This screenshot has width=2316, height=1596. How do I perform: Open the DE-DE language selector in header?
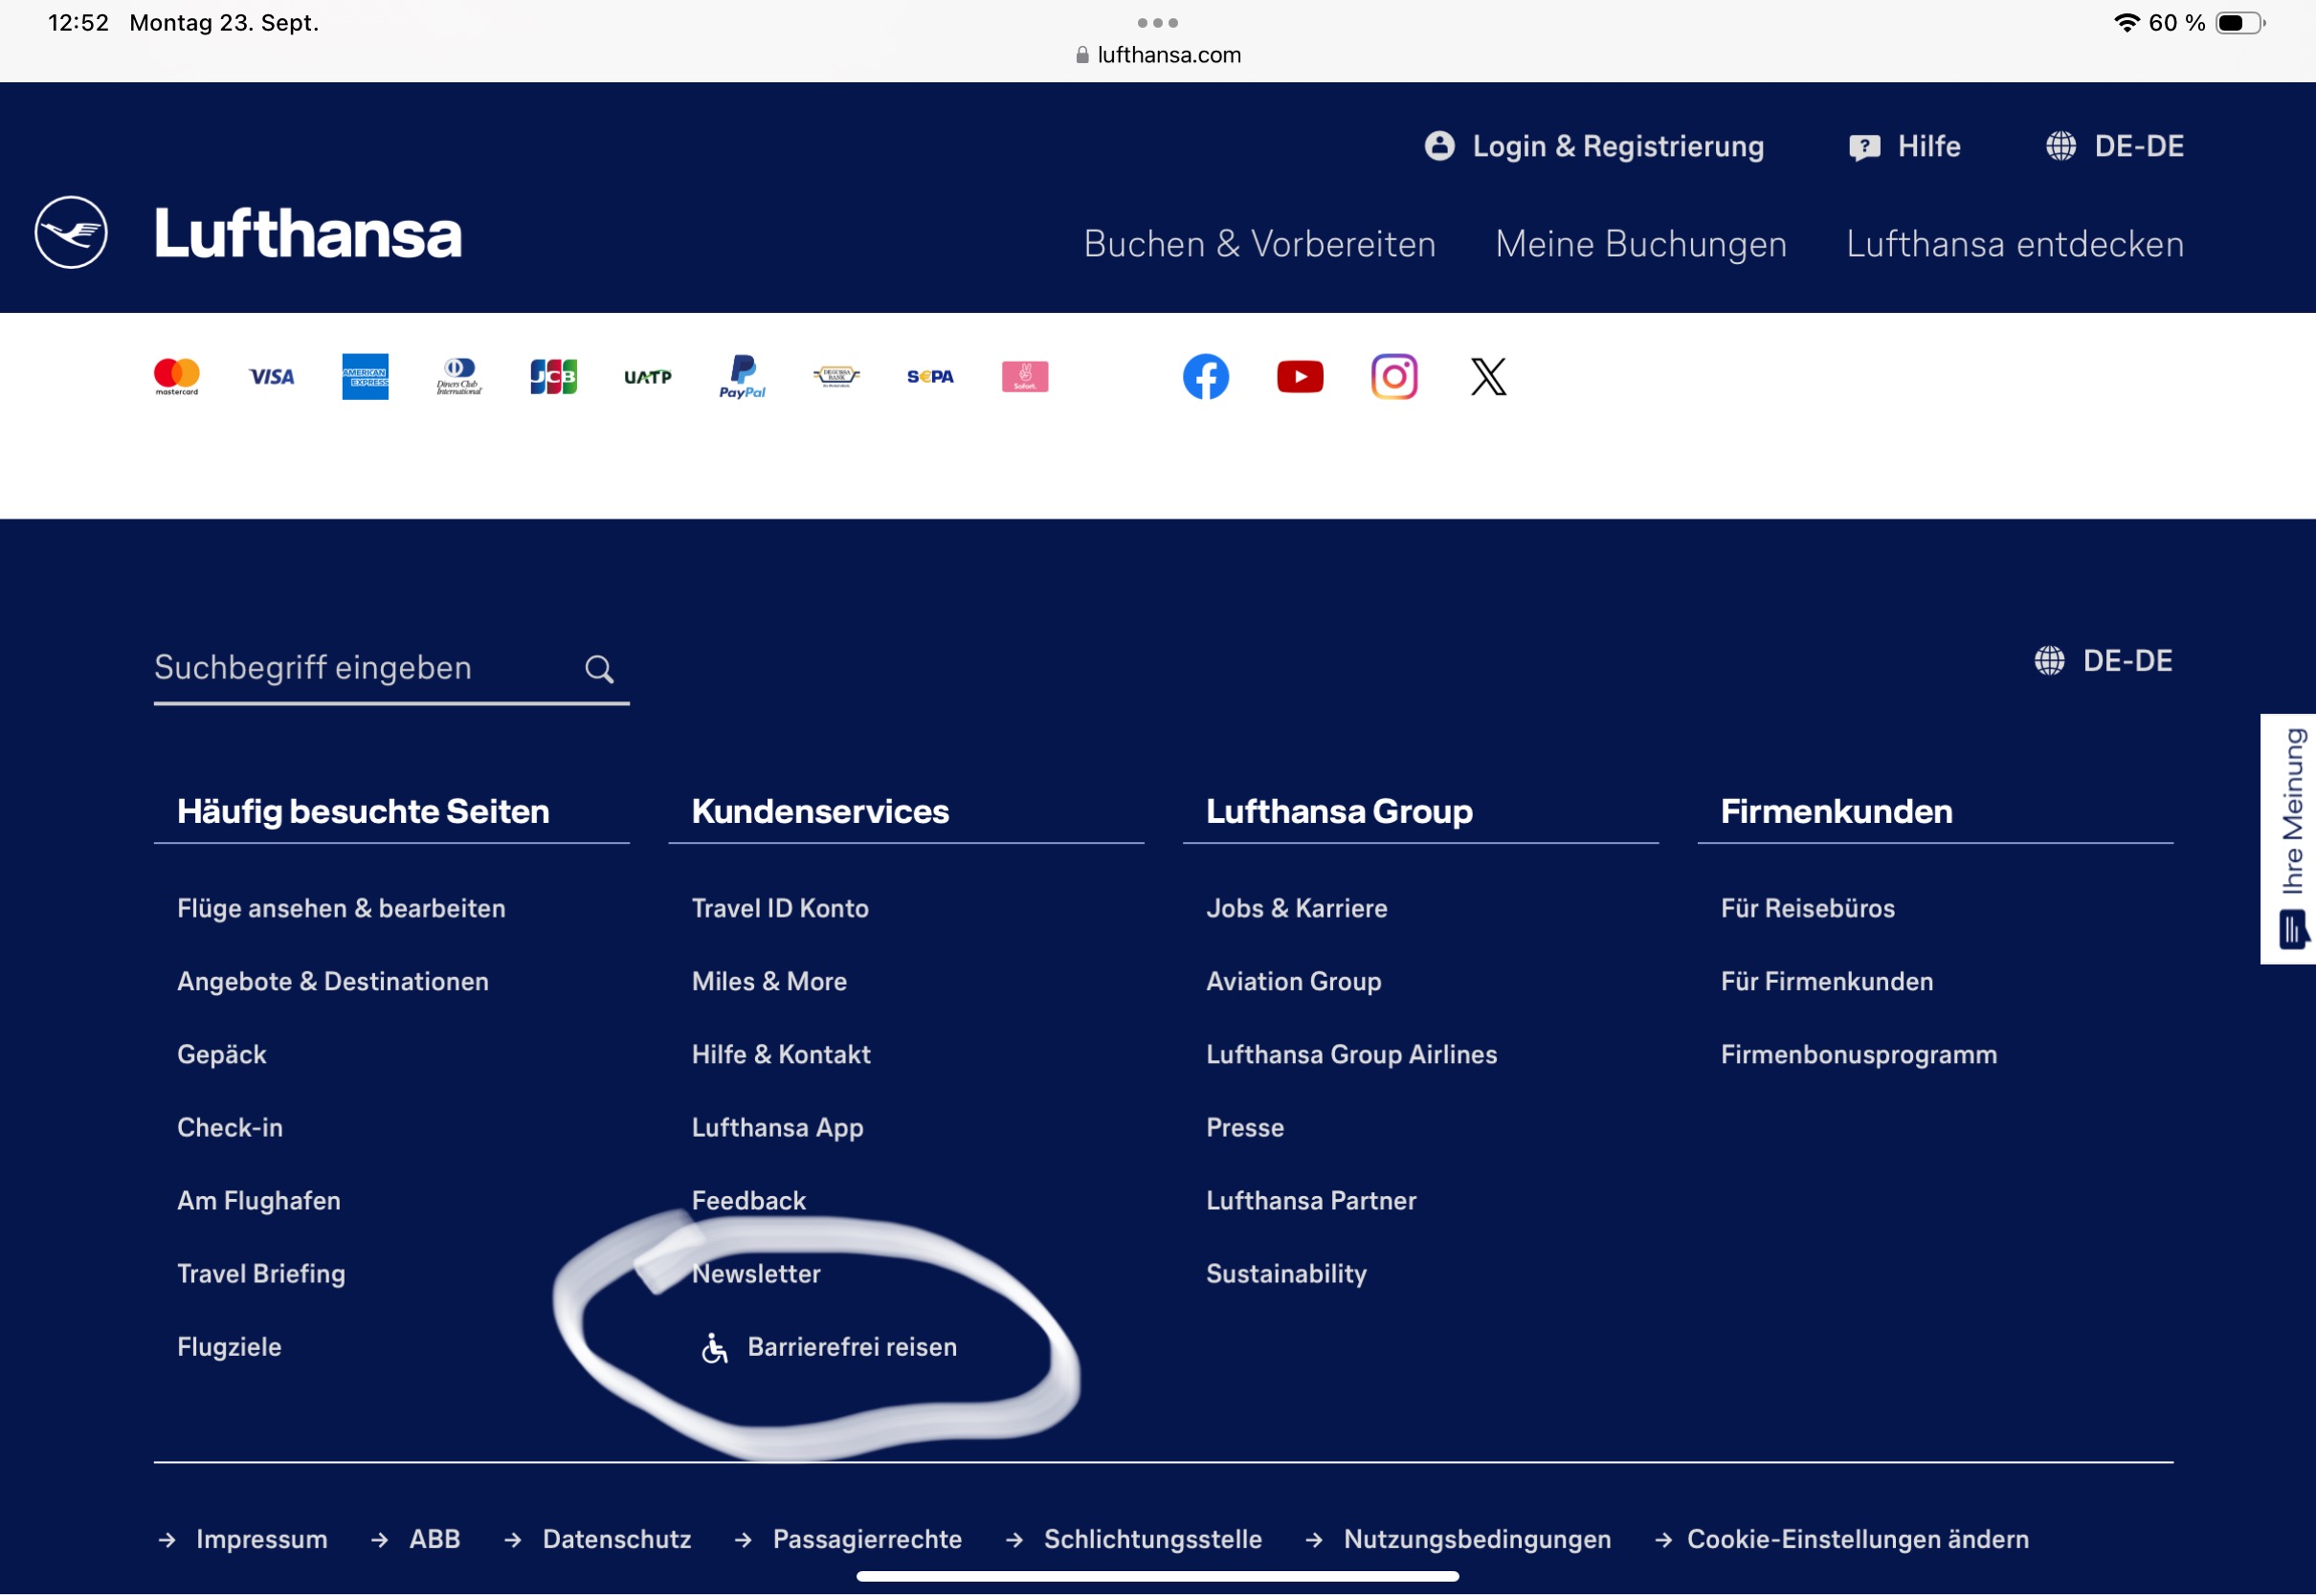pyautogui.click(x=2114, y=146)
